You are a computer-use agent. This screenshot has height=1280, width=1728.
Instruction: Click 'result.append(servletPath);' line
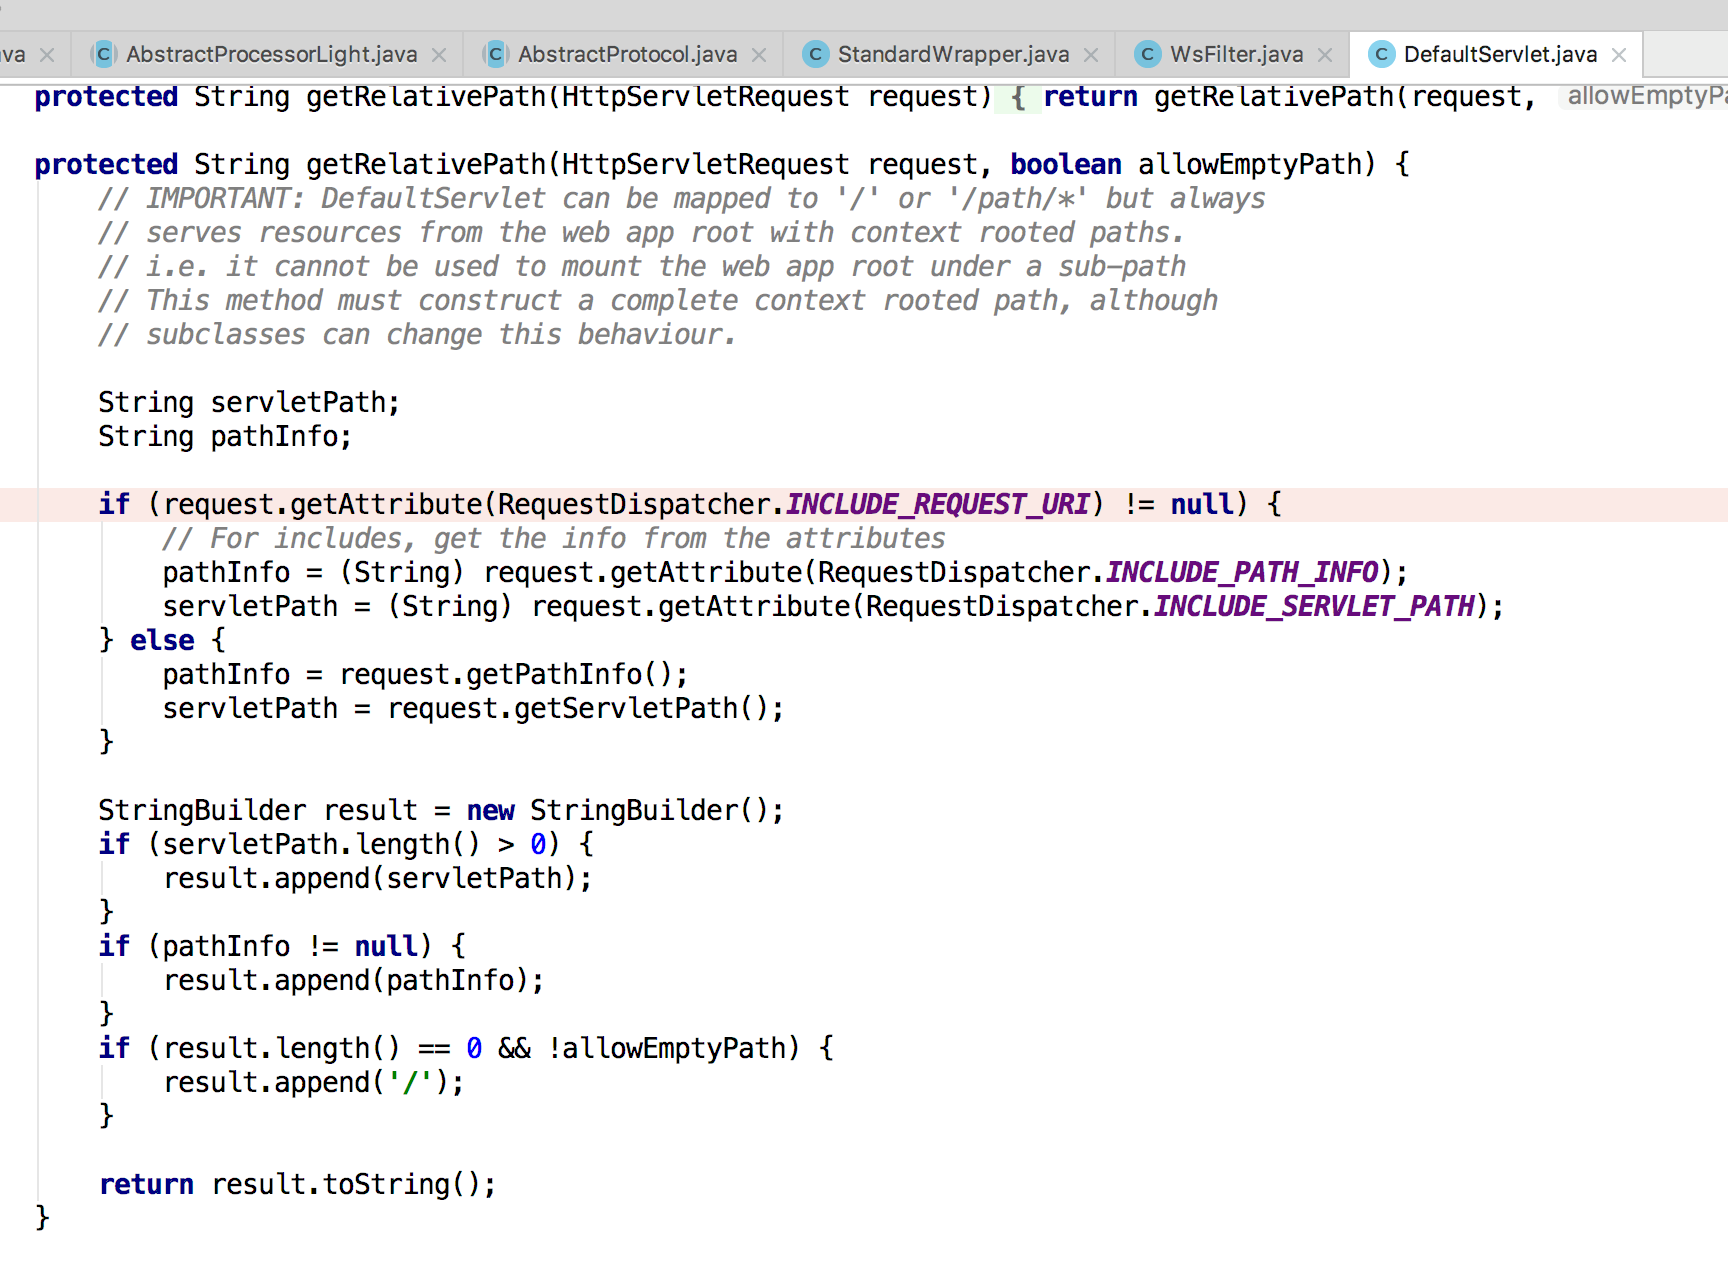(378, 878)
